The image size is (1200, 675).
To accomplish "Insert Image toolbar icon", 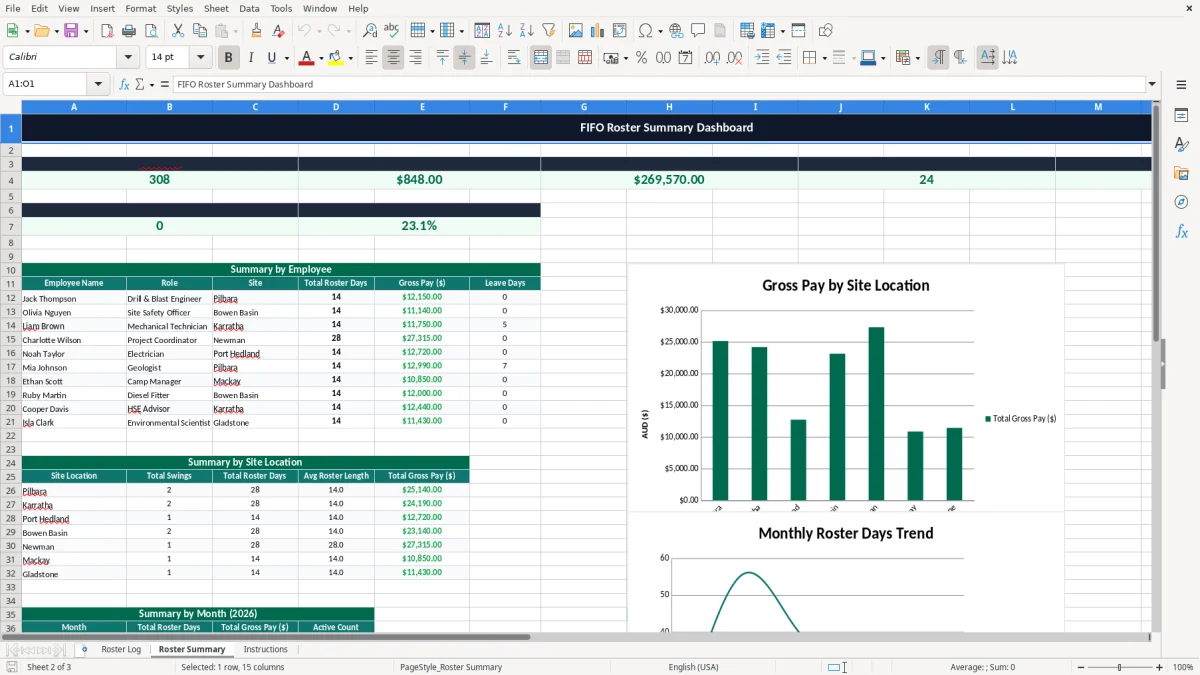I will (576, 31).
